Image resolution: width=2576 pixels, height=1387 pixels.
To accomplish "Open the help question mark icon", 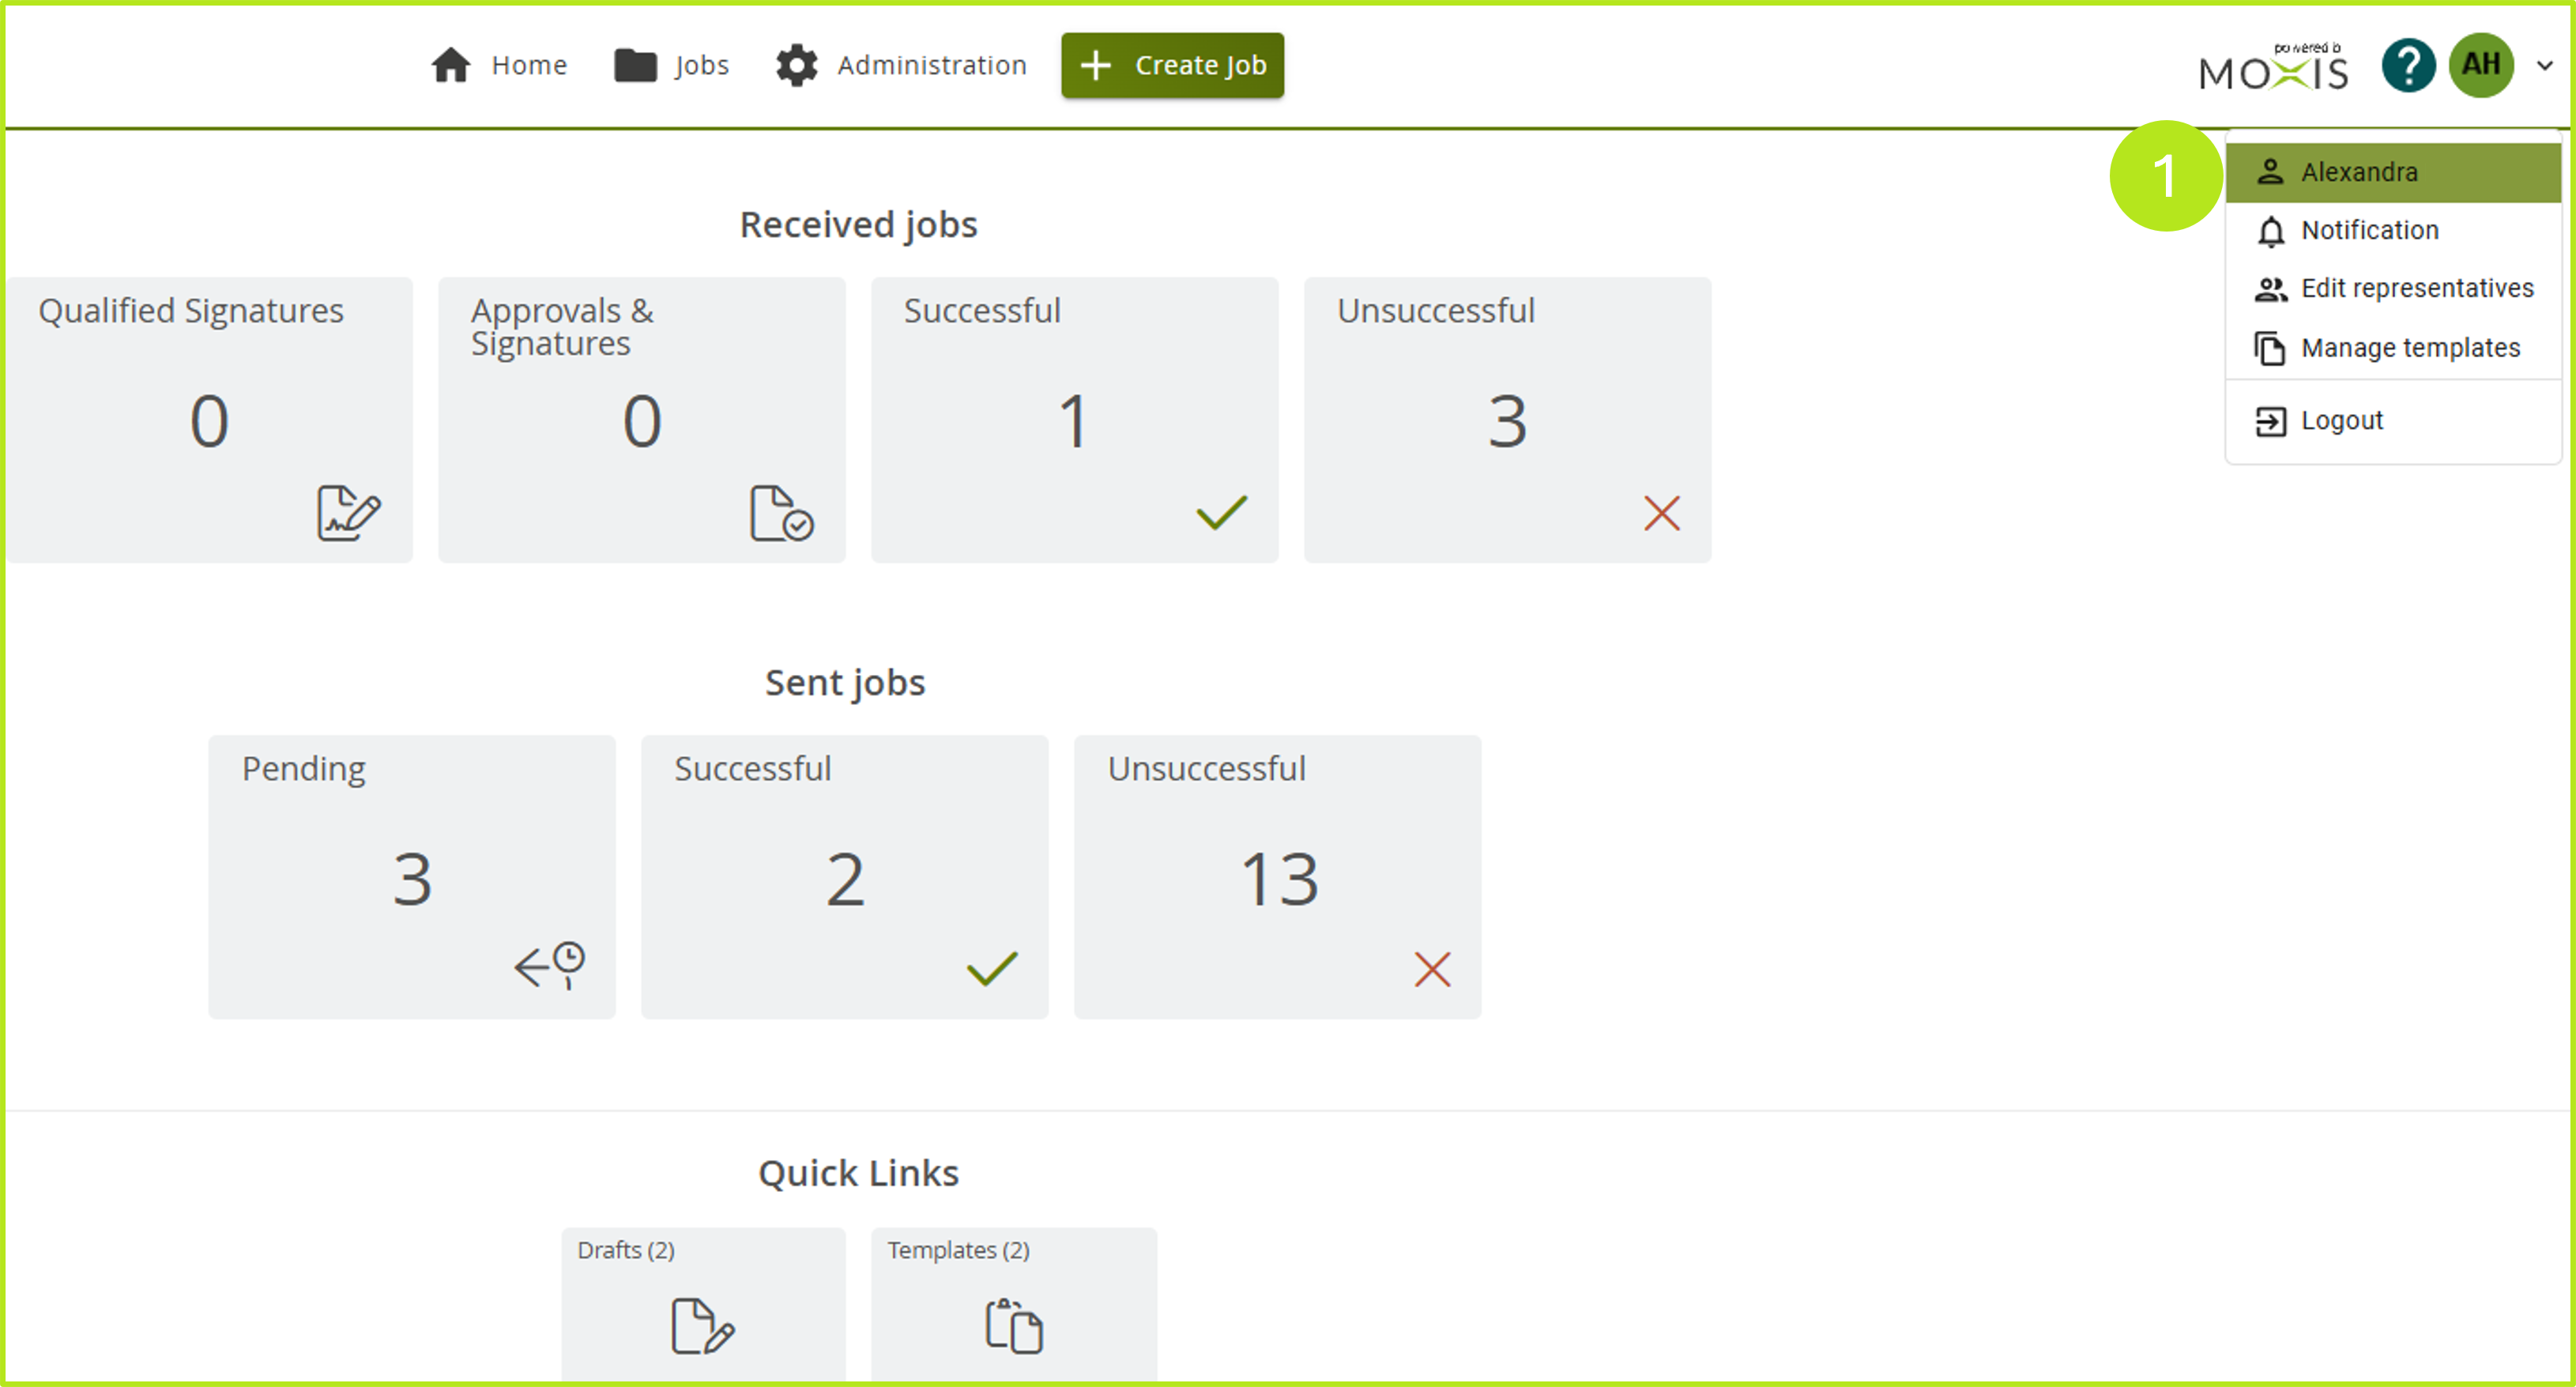I will click(2408, 65).
